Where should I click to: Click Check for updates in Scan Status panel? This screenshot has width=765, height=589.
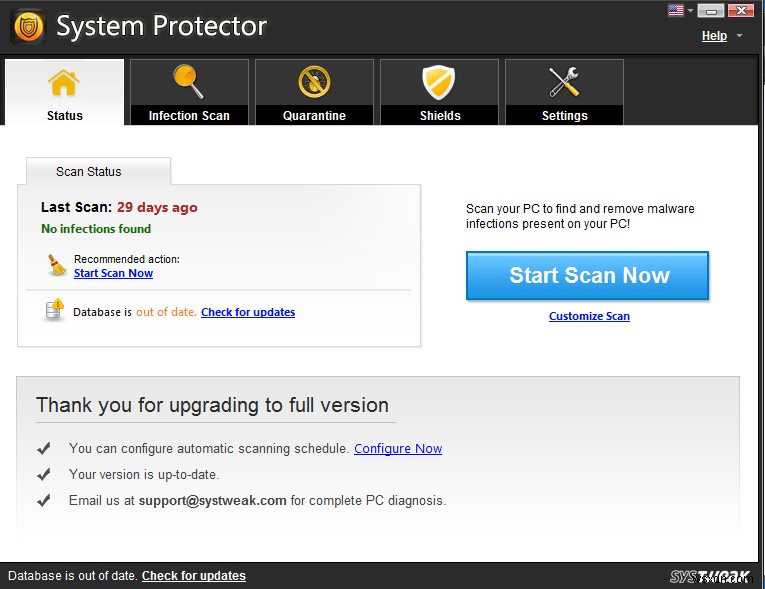[x=248, y=312]
